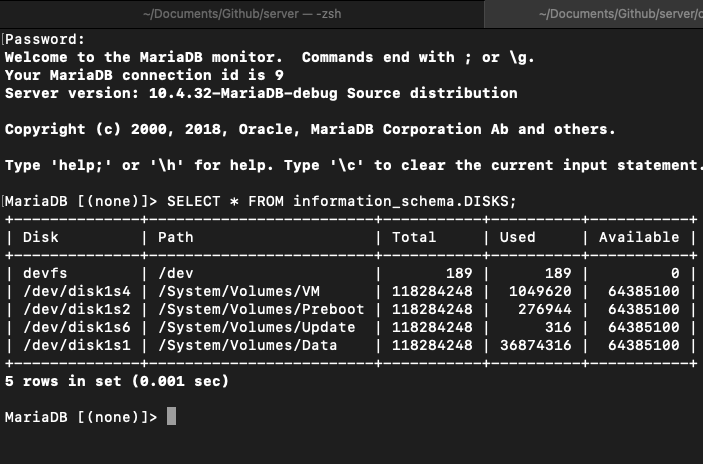Click the cursor block at the MariaDB prompt

click(x=171, y=416)
